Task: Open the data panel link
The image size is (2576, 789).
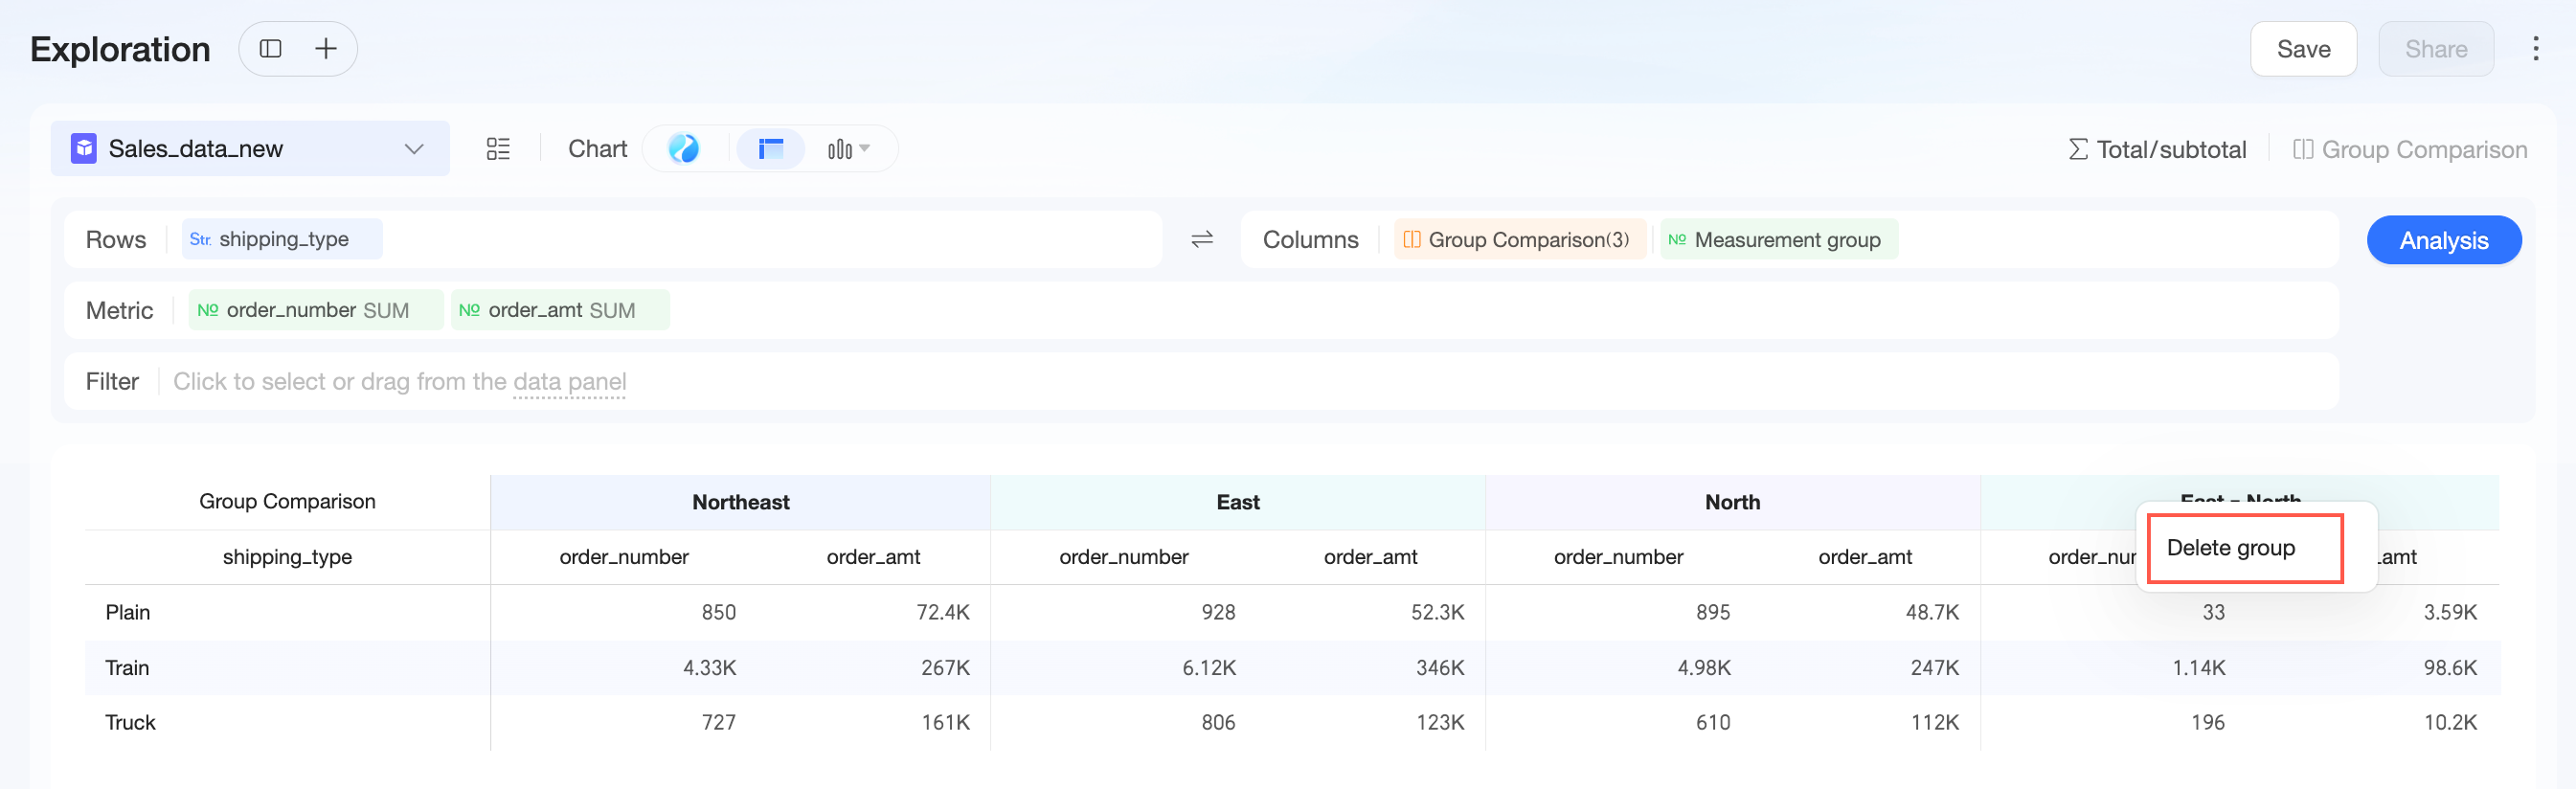Action: coord(569,381)
